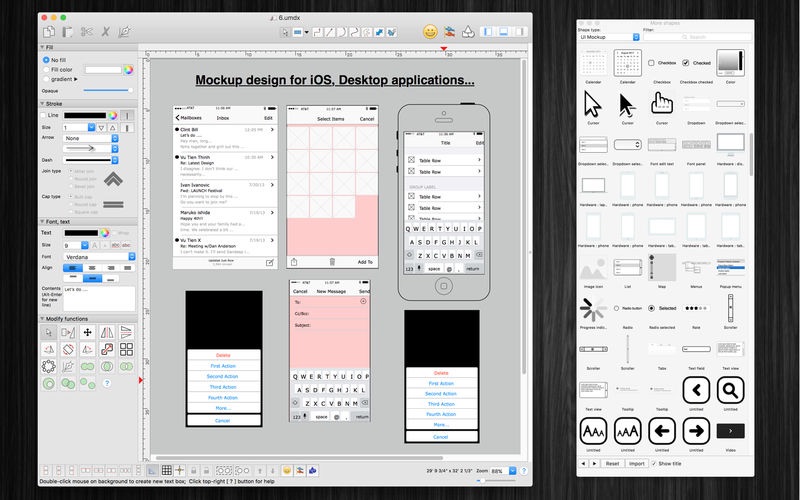800x500 pixels.
Task: Click the Reset button in shapes panel
Action: tap(612, 463)
